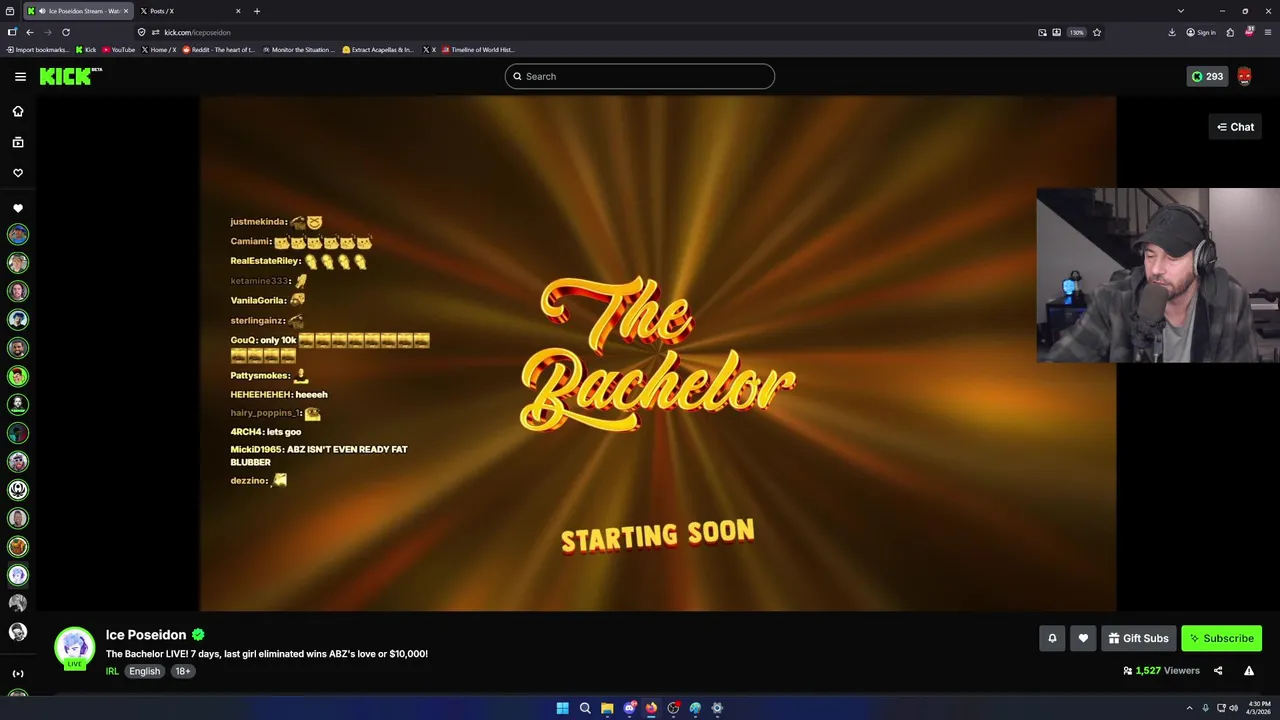
Task: Open Firefox View button
Action: [x=10, y=11]
